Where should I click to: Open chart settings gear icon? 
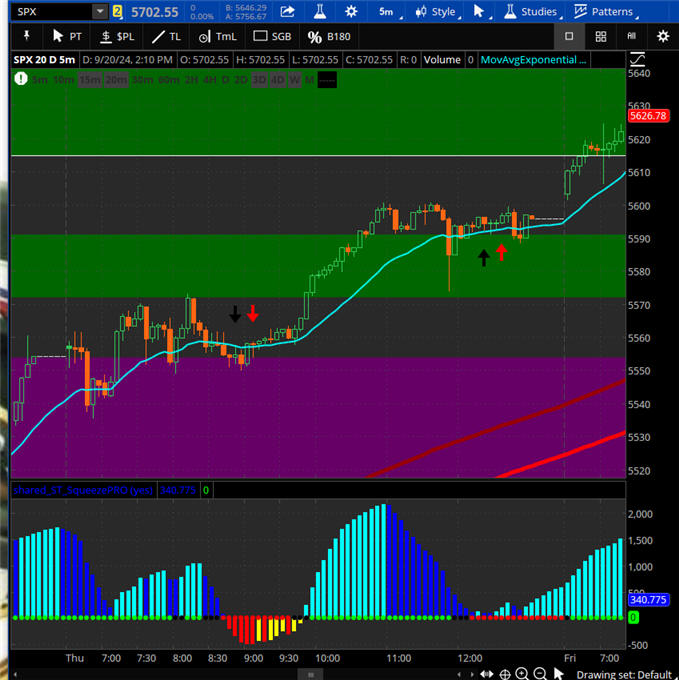351,12
